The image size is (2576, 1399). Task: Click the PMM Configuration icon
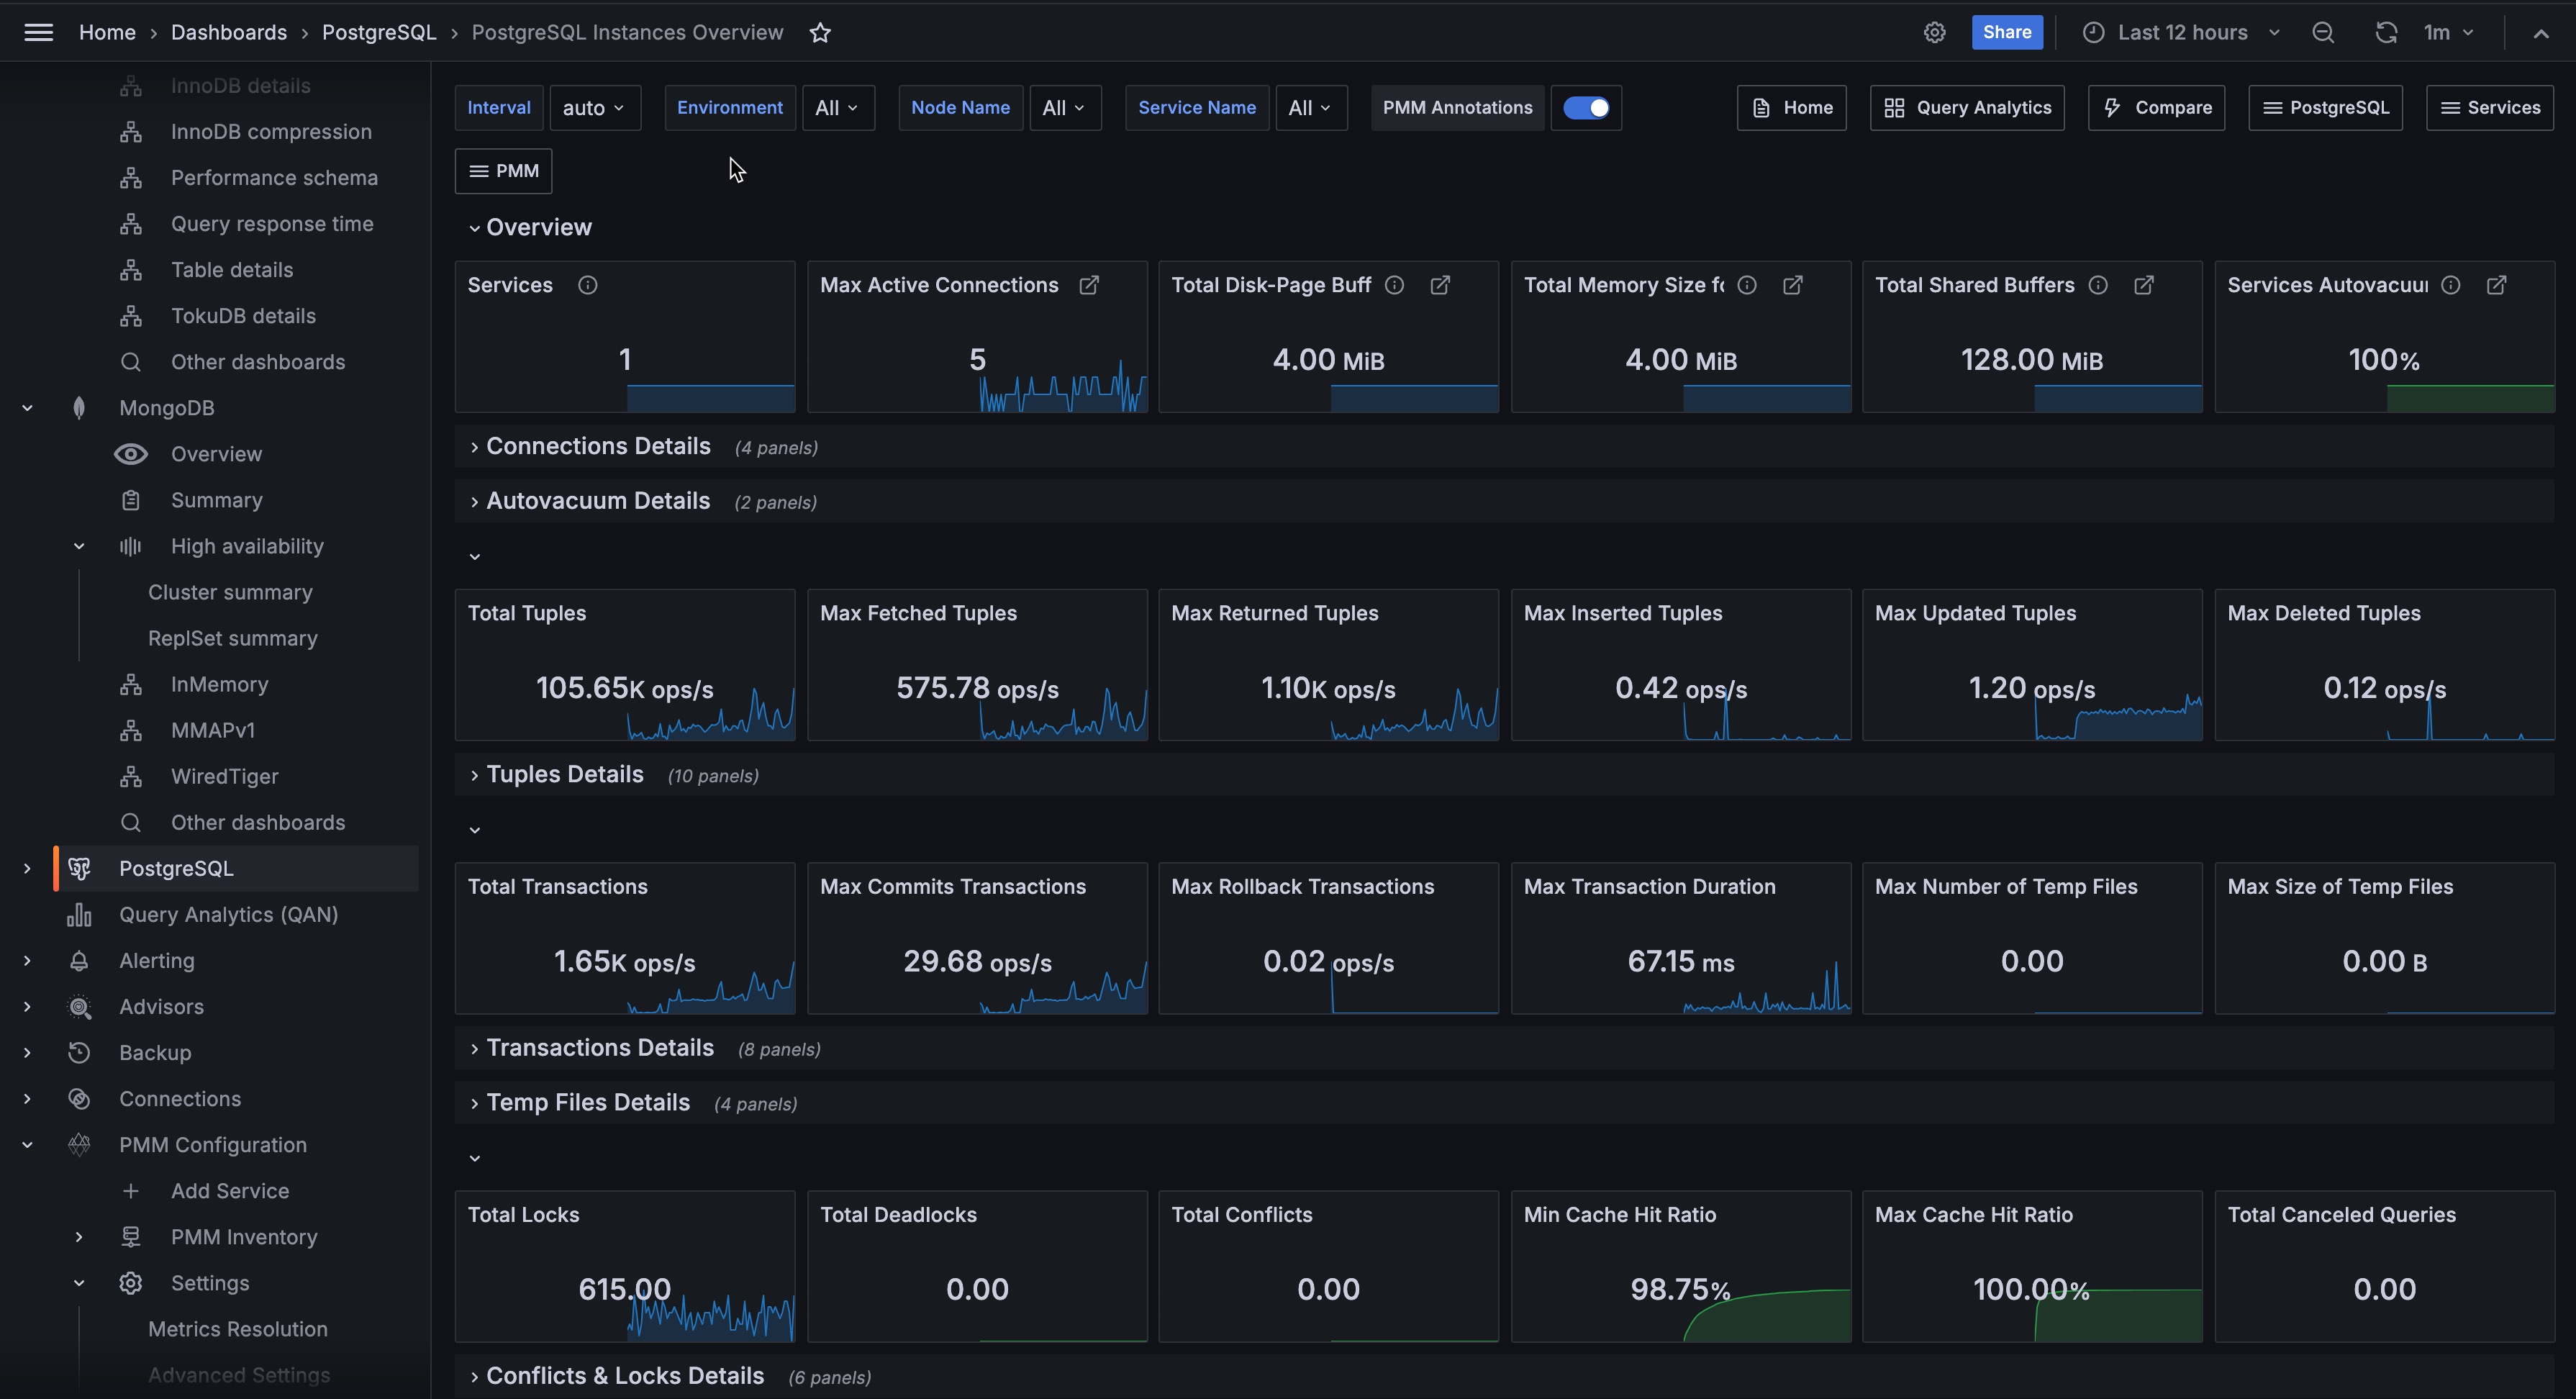click(79, 1144)
